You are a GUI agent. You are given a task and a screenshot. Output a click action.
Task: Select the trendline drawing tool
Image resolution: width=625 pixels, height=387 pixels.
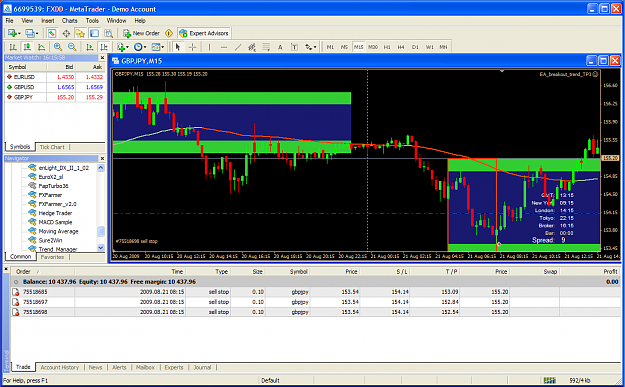coord(238,47)
